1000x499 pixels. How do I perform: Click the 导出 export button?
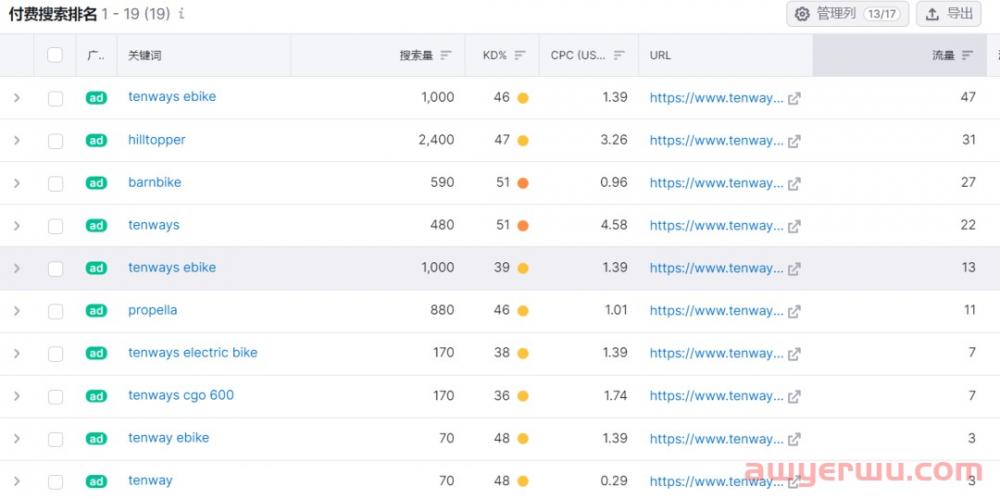949,14
